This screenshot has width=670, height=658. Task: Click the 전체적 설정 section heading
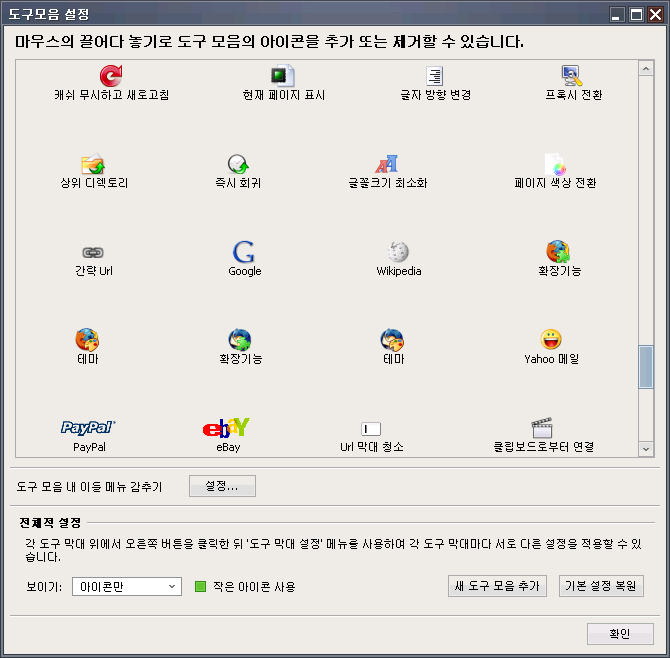click(x=50, y=522)
